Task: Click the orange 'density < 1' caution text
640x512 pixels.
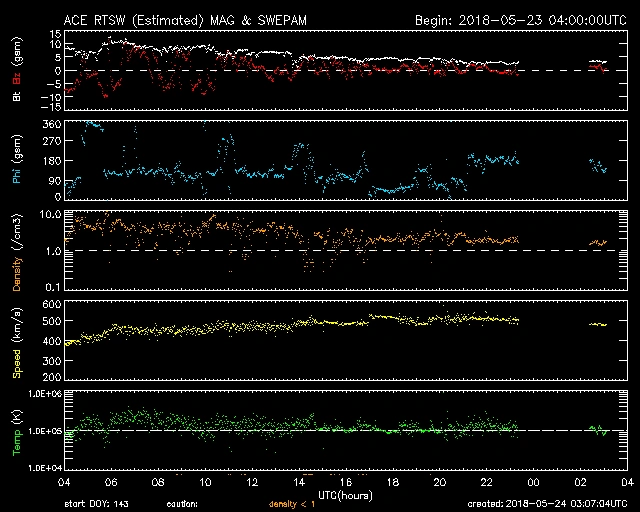Action: click(292, 504)
